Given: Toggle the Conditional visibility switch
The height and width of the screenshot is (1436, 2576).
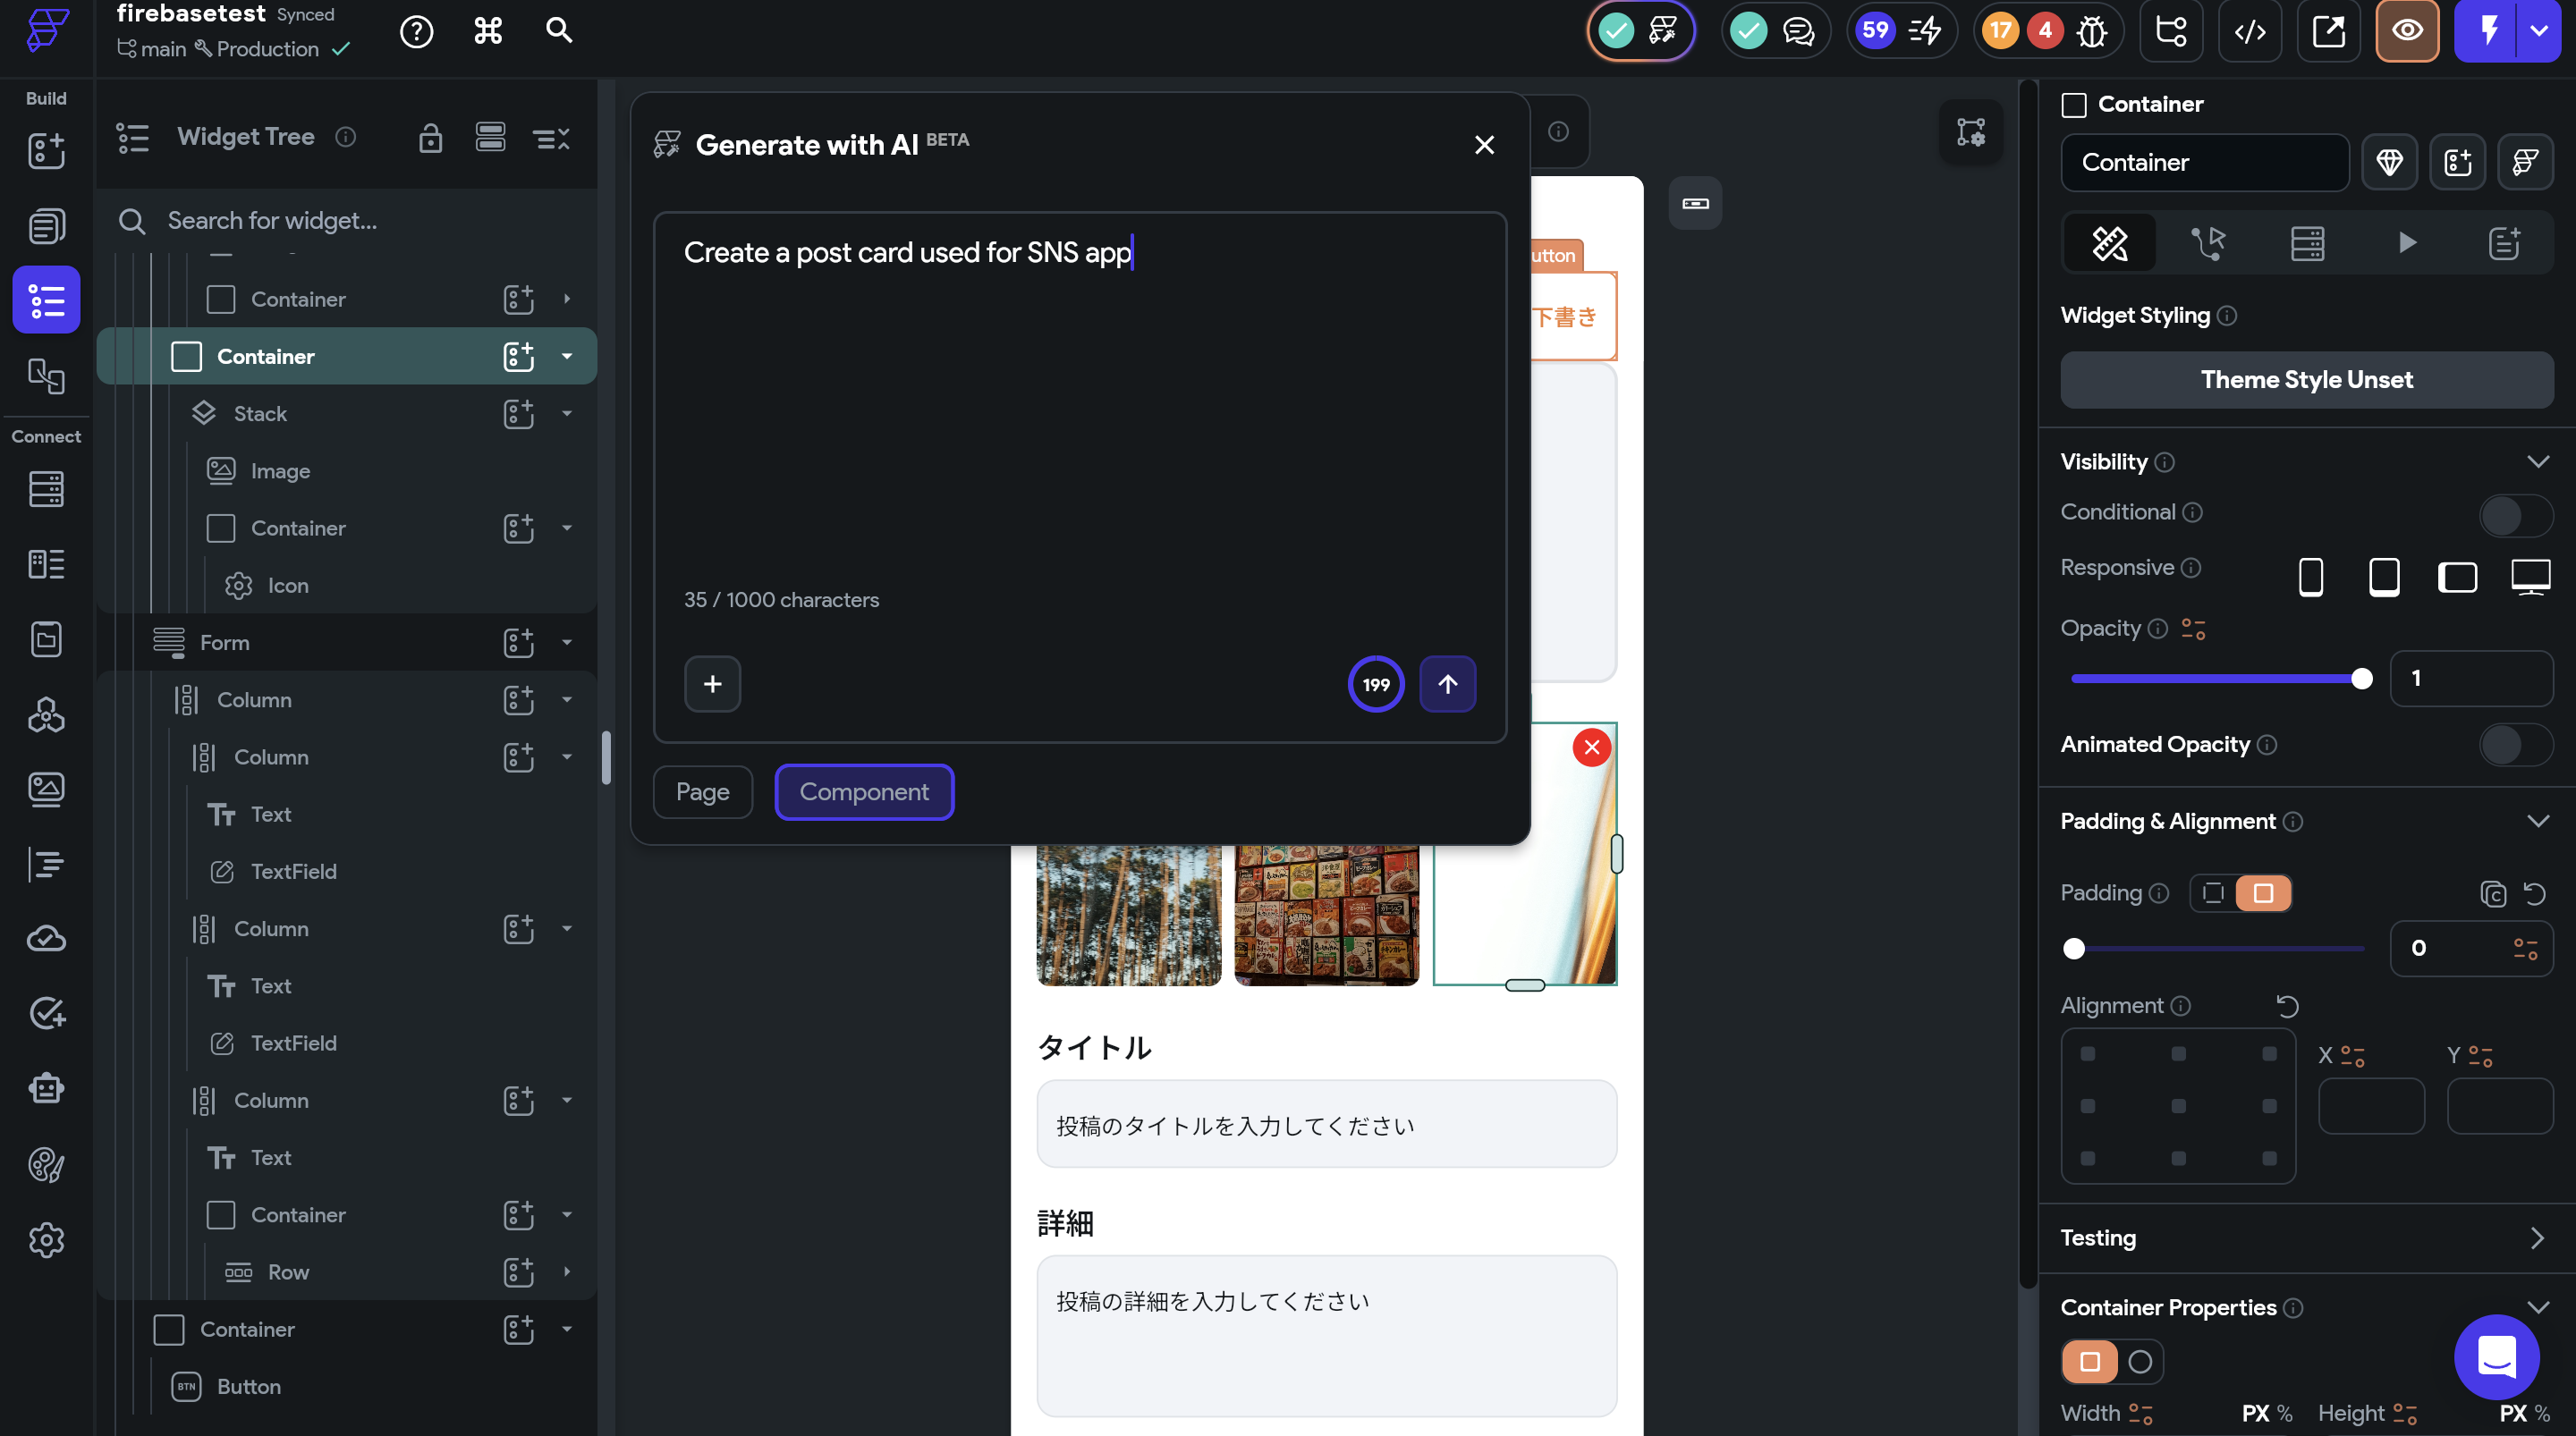Looking at the screenshot, I should coord(2514,515).
